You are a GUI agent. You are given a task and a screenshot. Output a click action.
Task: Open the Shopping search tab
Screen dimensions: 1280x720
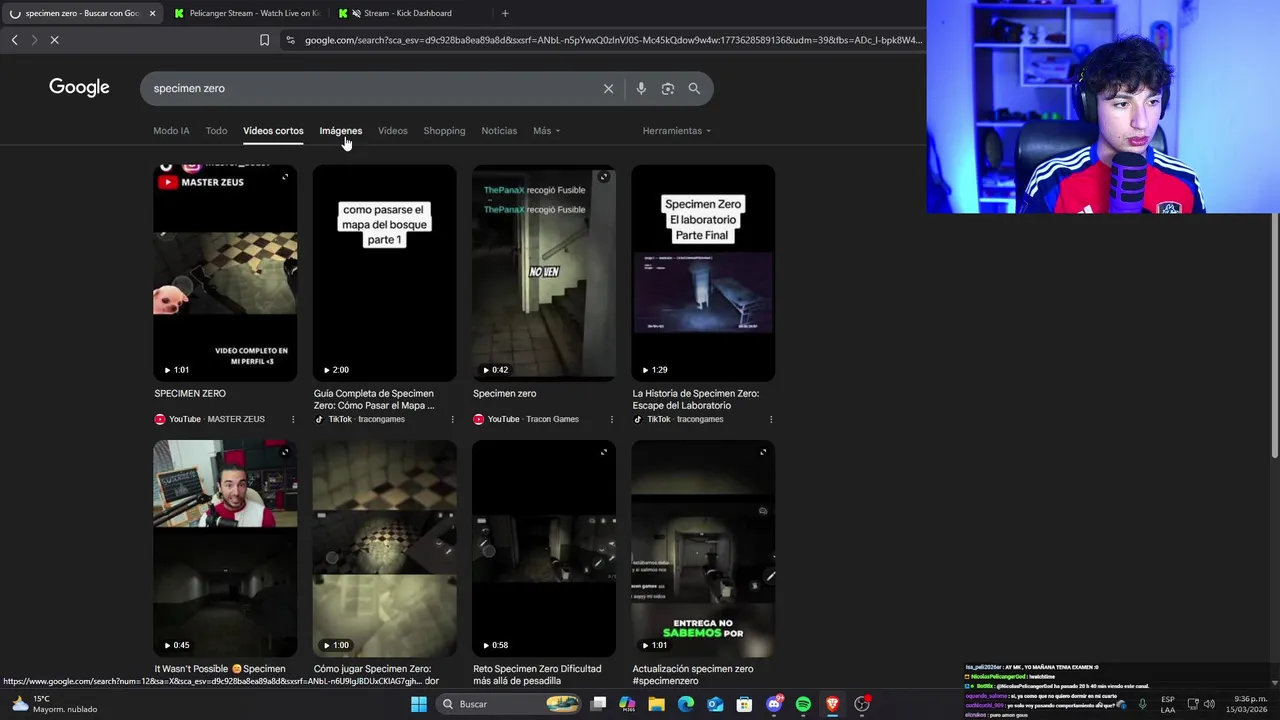pyautogui.click(x=444, y=131)
